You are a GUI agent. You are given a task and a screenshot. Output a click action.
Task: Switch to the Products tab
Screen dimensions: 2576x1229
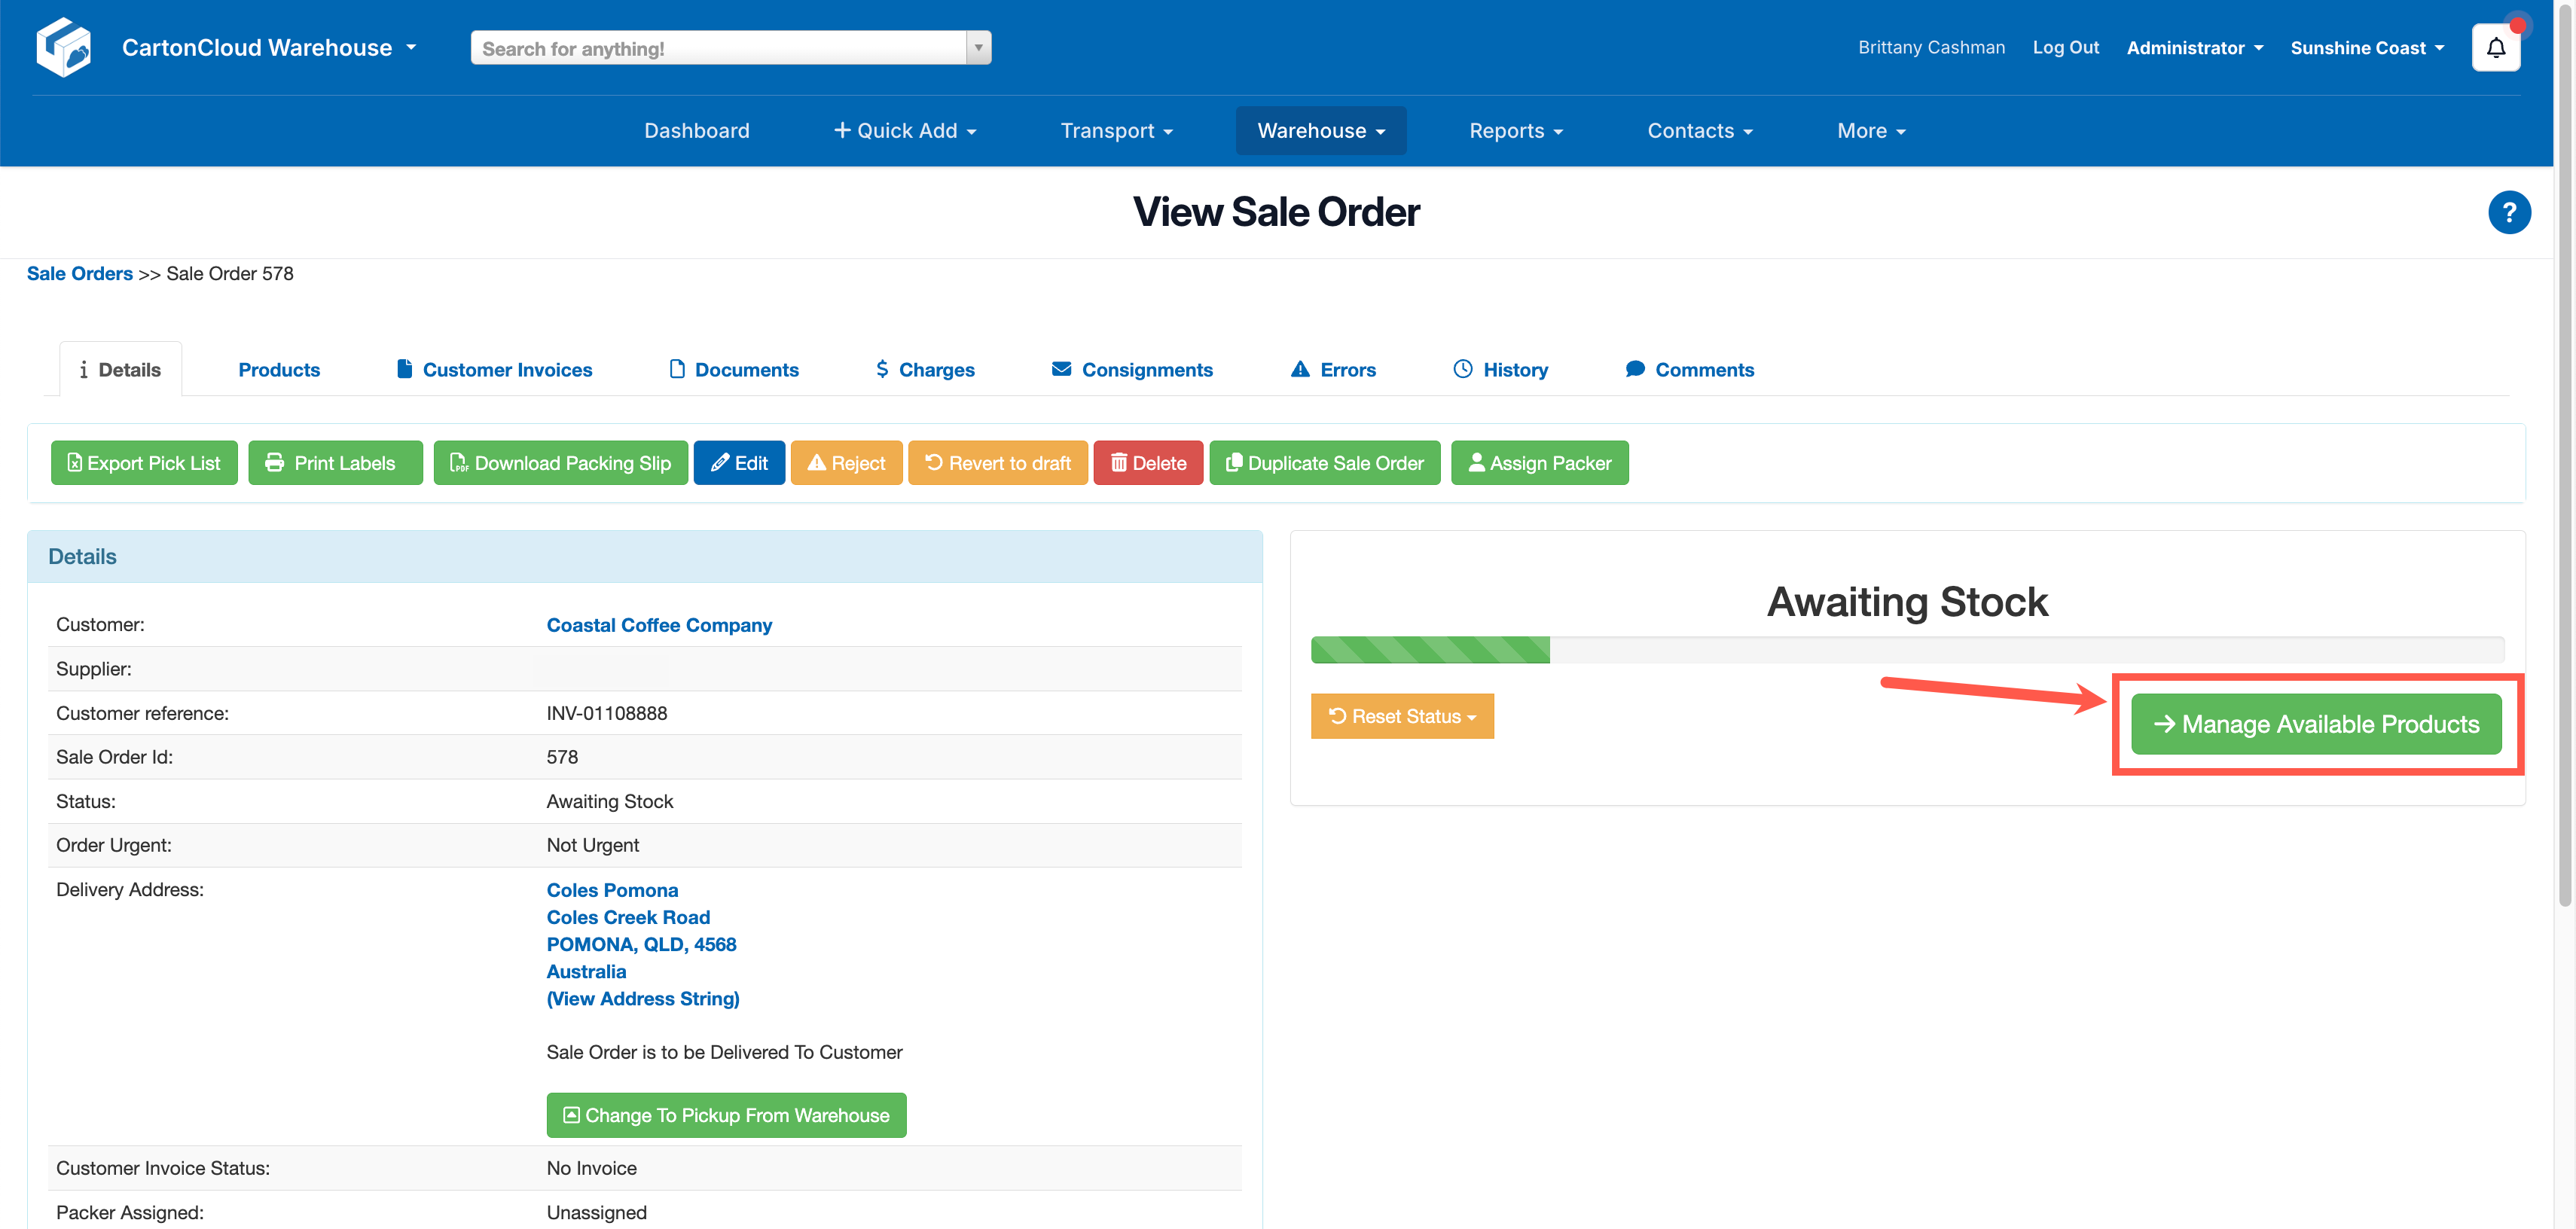279,369
